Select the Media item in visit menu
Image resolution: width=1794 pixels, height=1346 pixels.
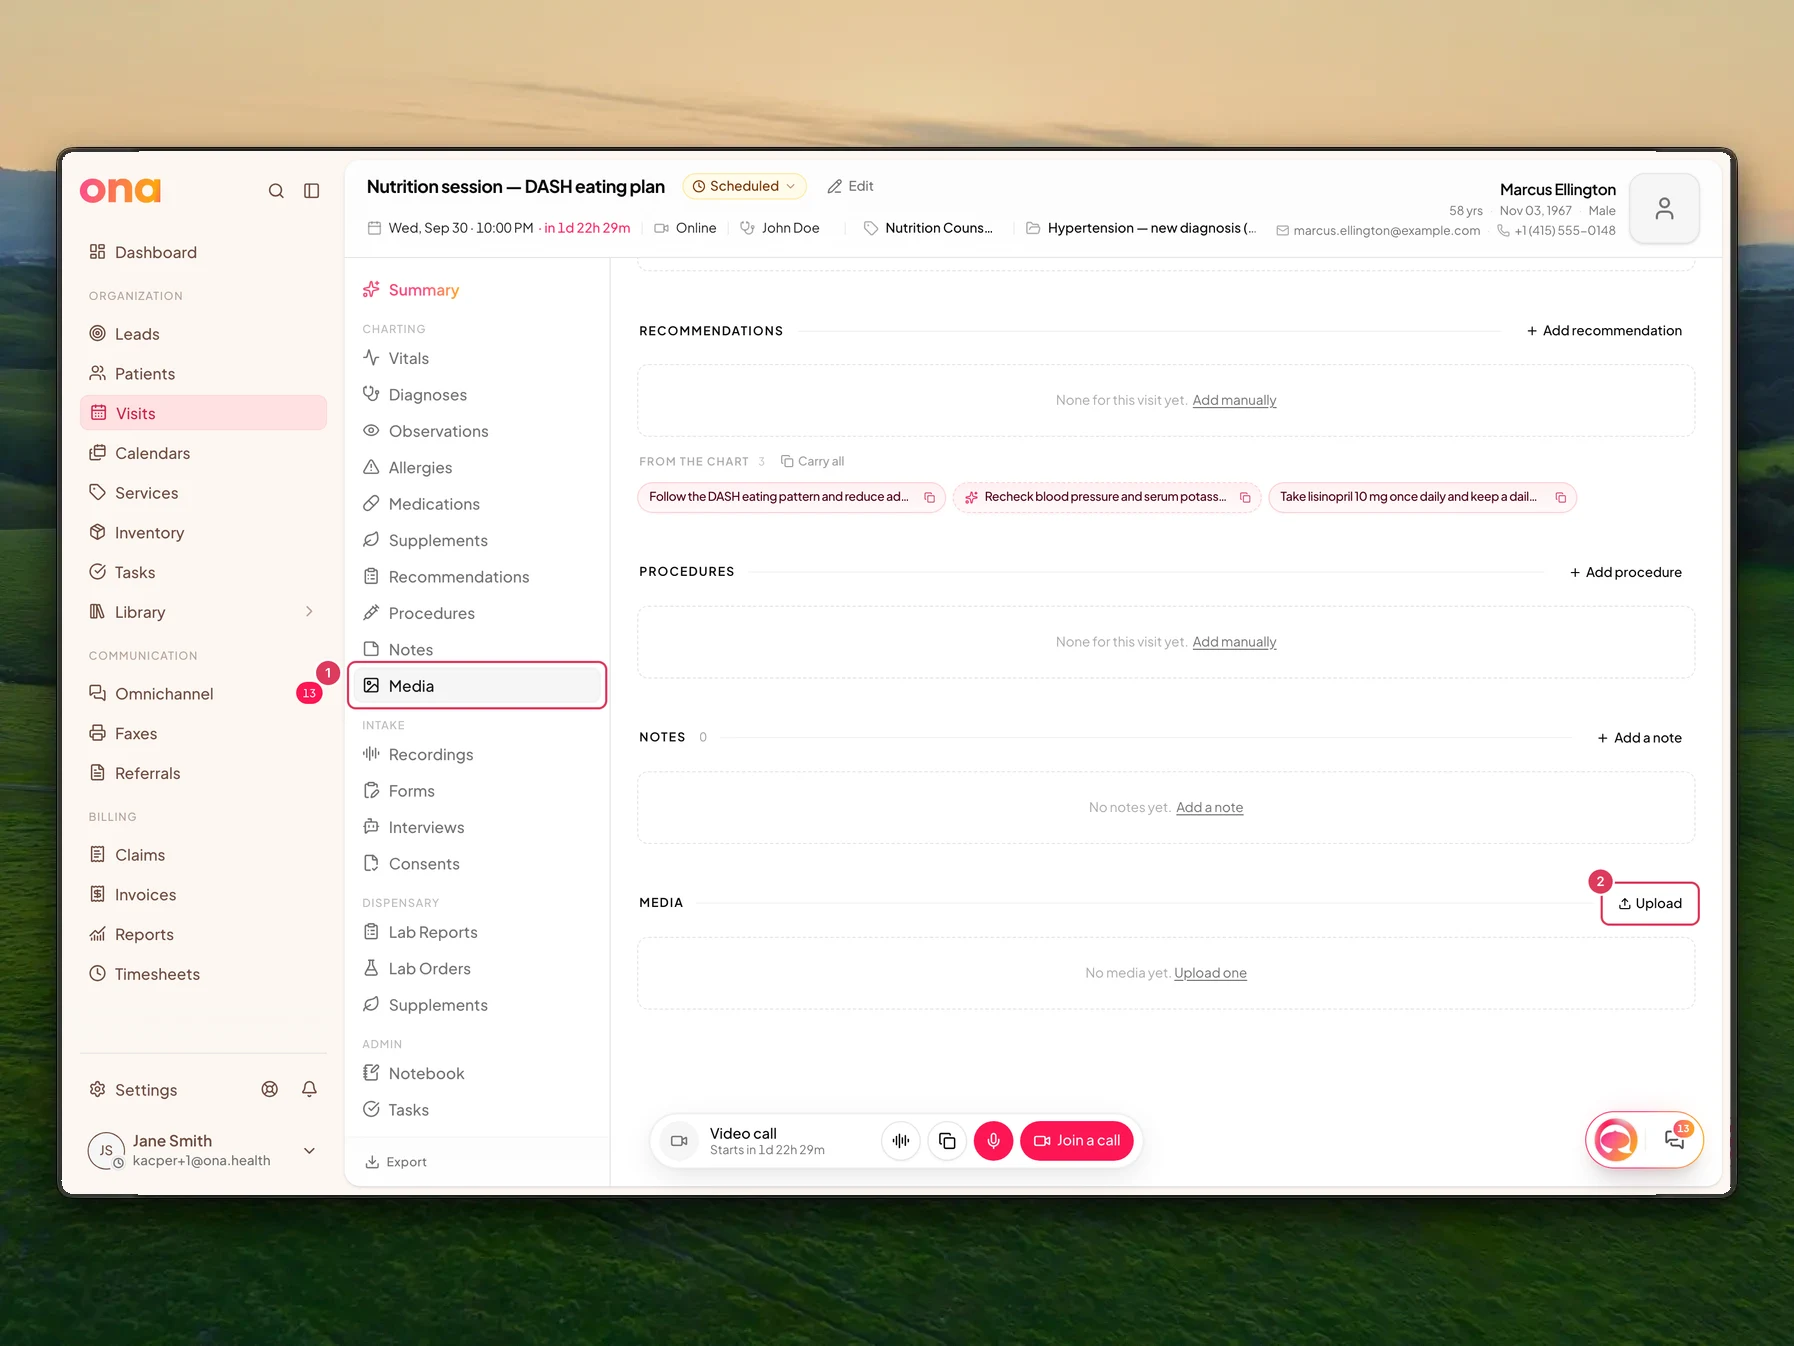click(x=478, y=686)
